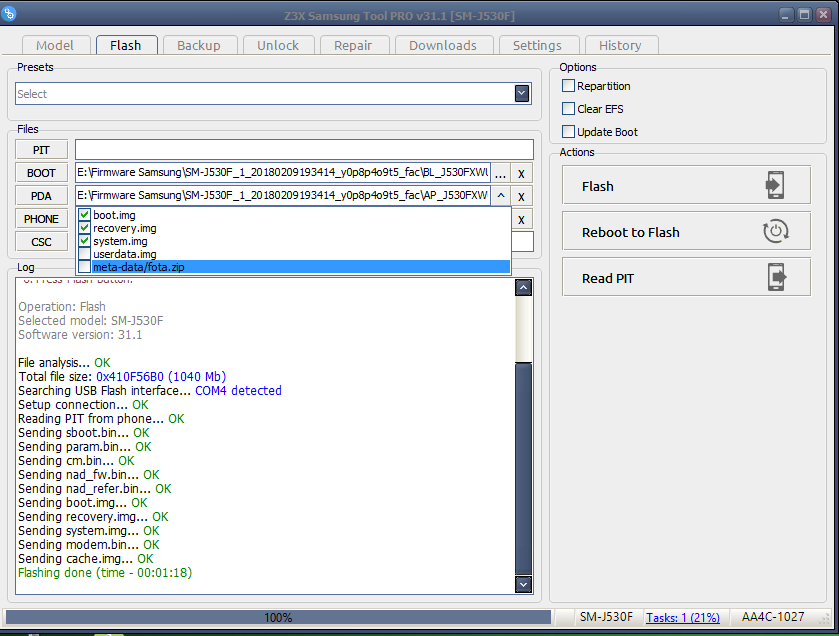Enable the Update Boot option
839x636 pixels.
click(568, 132)
